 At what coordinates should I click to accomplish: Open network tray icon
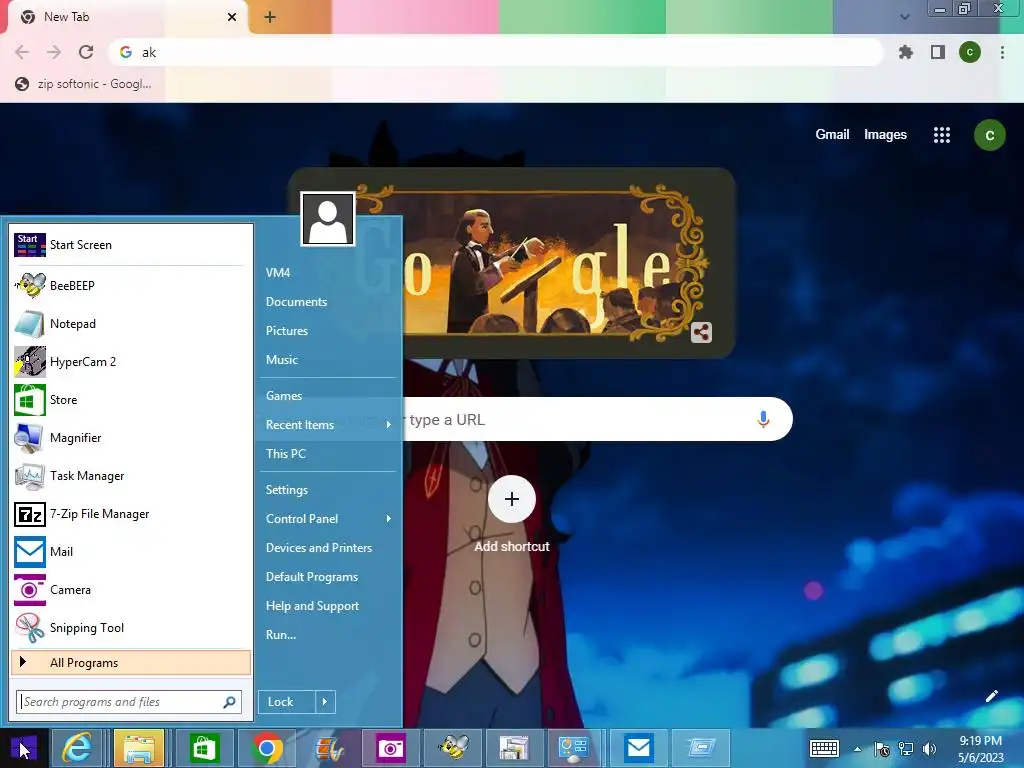pos(906,748)
